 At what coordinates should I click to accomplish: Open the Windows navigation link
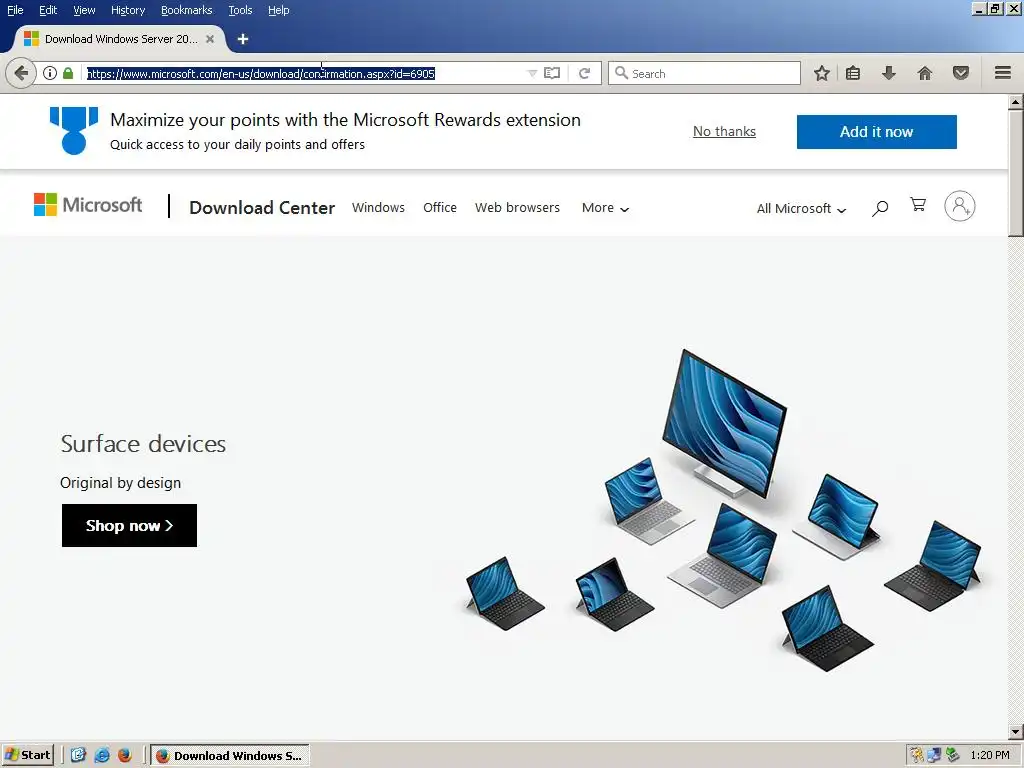(378, 208)
